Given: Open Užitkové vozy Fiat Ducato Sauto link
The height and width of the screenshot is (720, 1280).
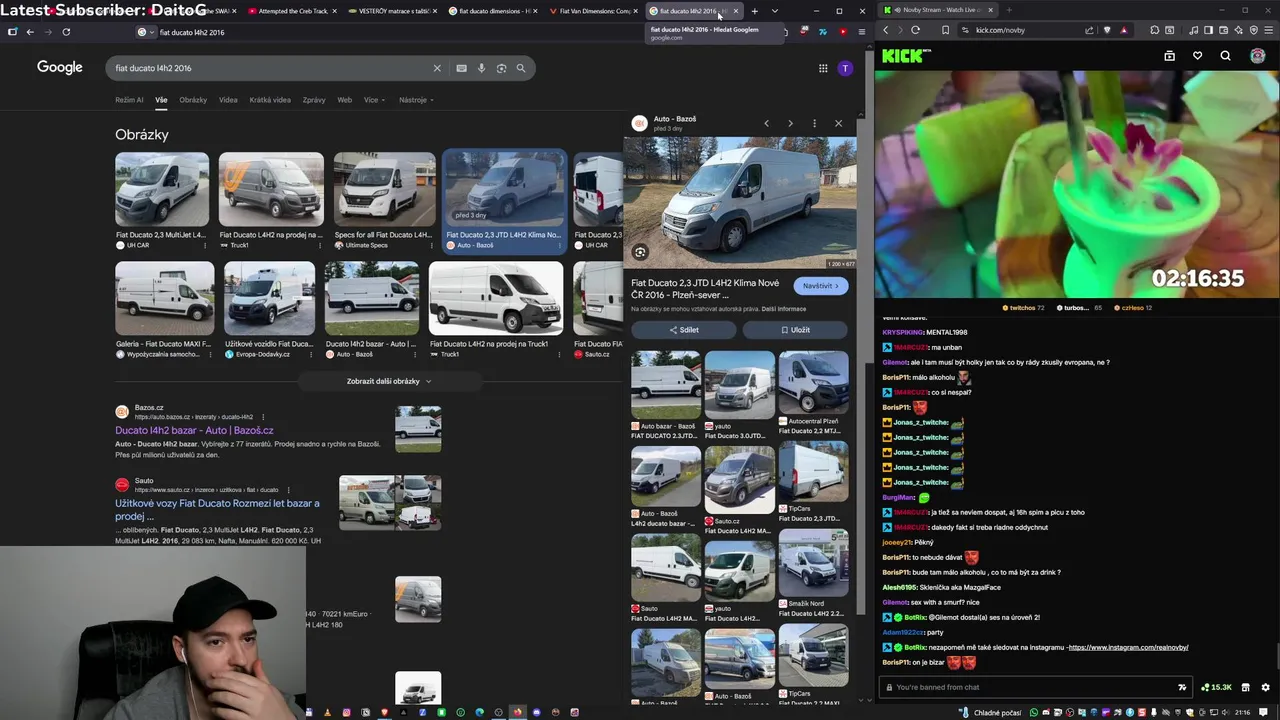Looking at the screenshot, I should 217,510.
